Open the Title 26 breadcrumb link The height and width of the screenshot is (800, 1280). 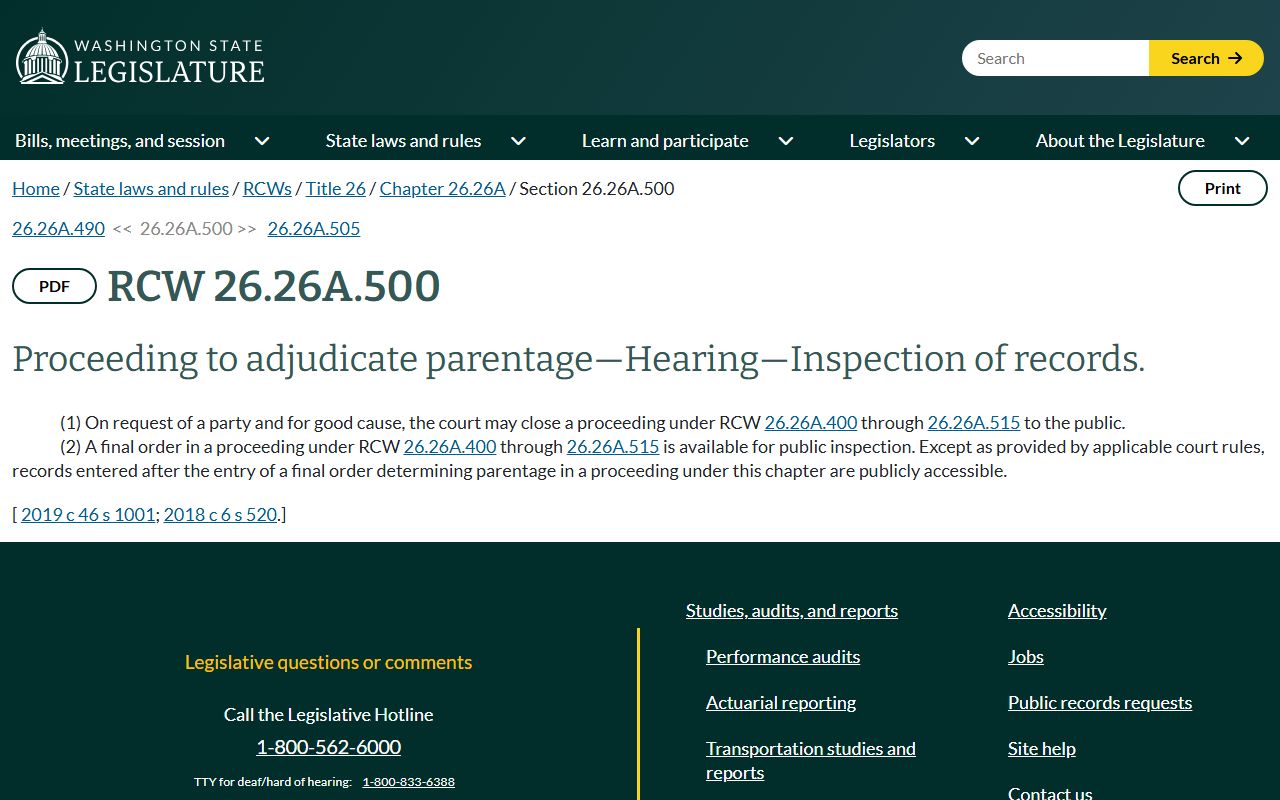tap(336, 188)
